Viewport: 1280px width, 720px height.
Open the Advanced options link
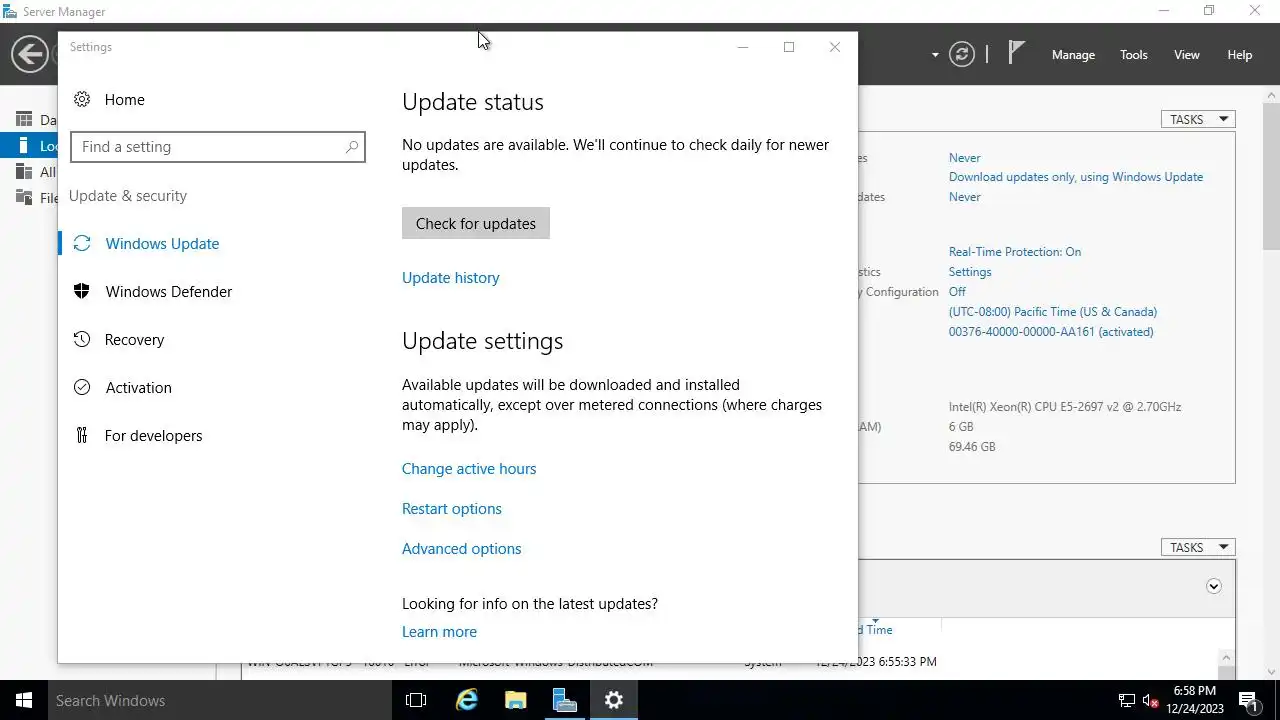pyautogui.click(x=461, y=549)
